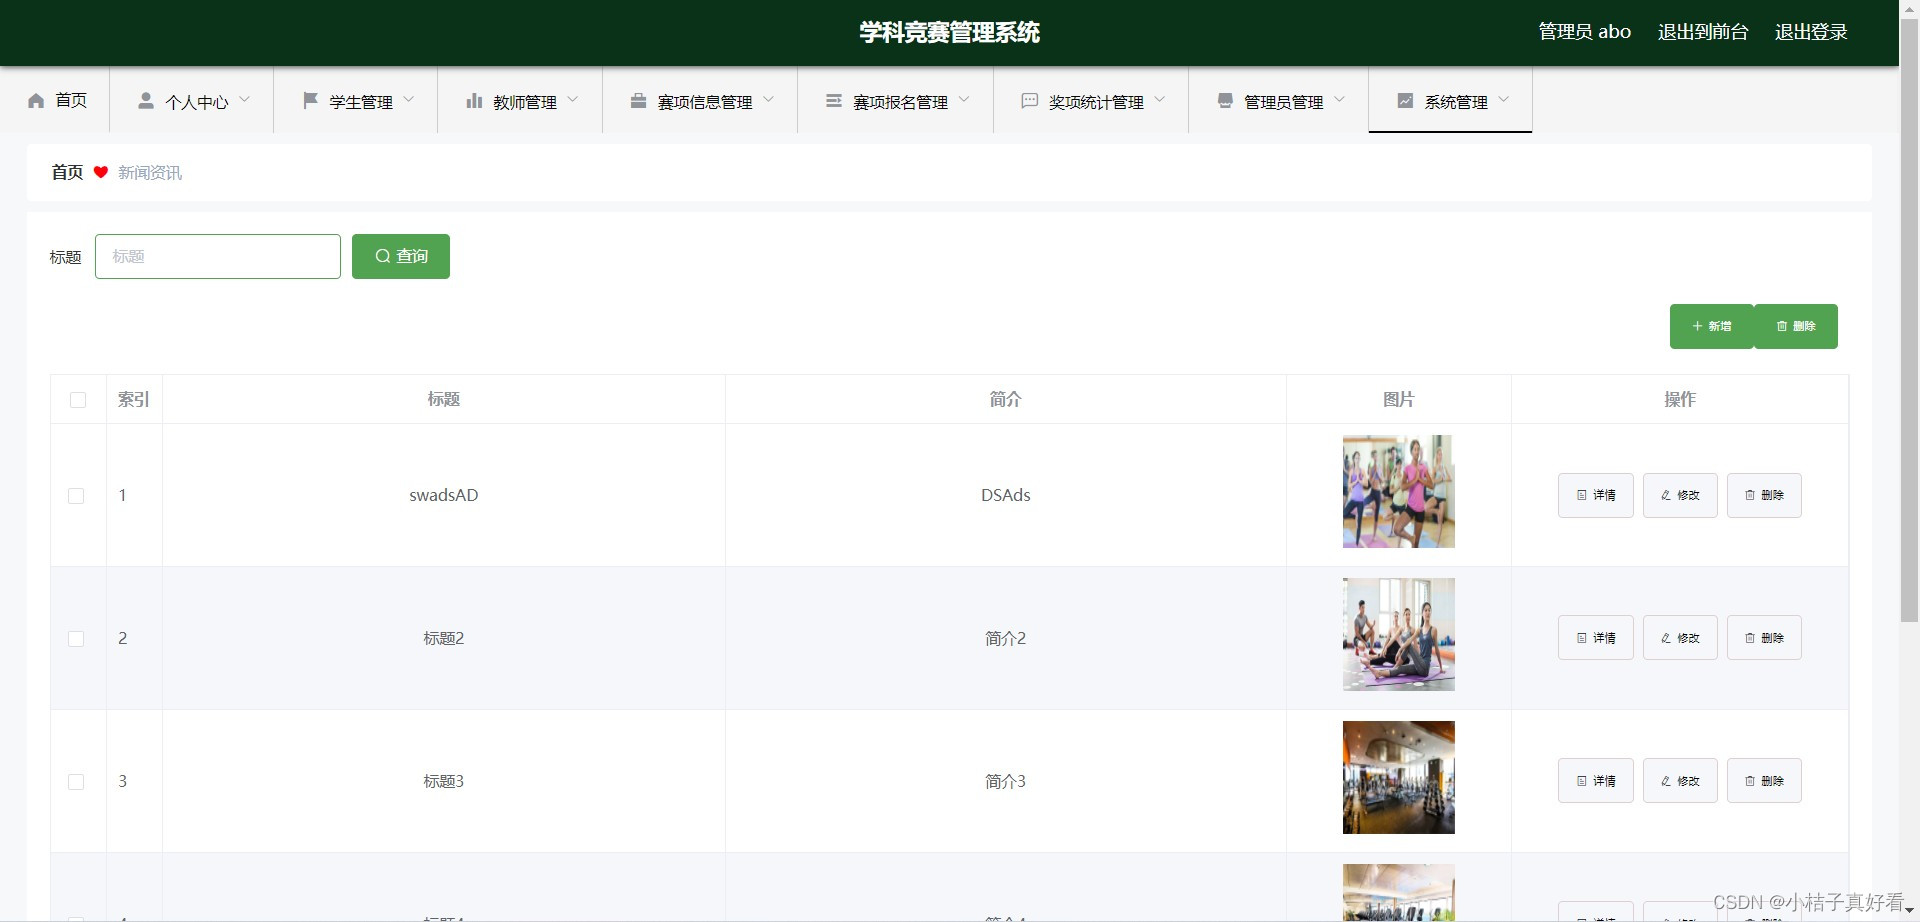1920x922 pixels.
Task: Click the 简介2 cell
Action: (x=1006, y=638)
